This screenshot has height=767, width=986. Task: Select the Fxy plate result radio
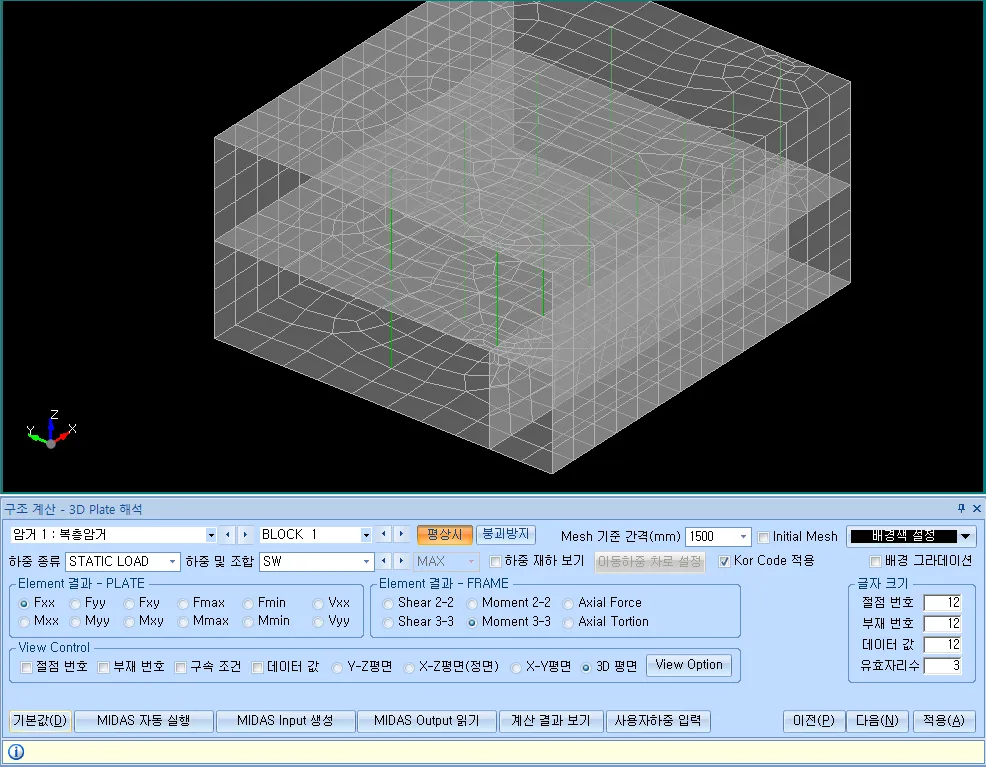tap(129, 604)
